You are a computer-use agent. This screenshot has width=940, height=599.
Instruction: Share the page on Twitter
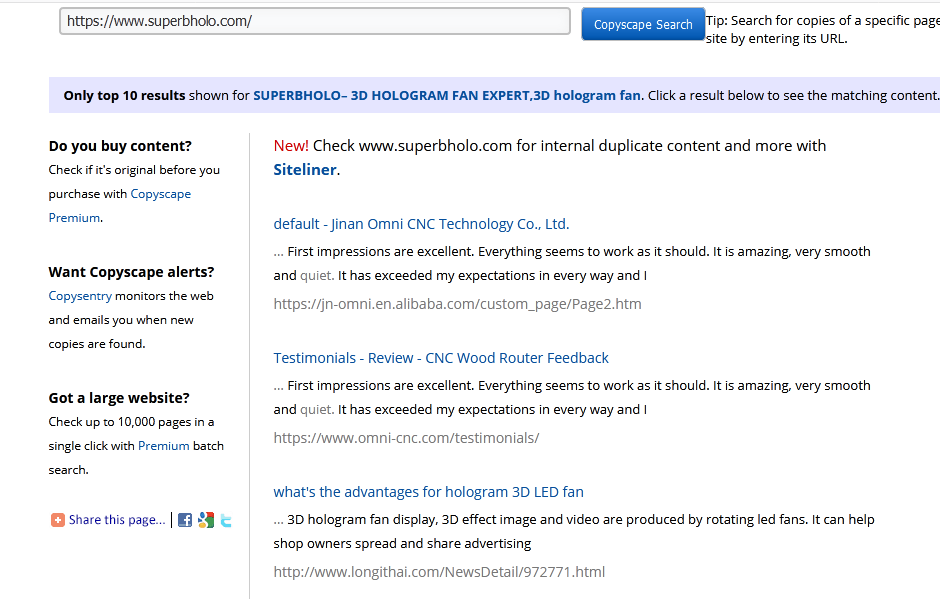point(226,520)
